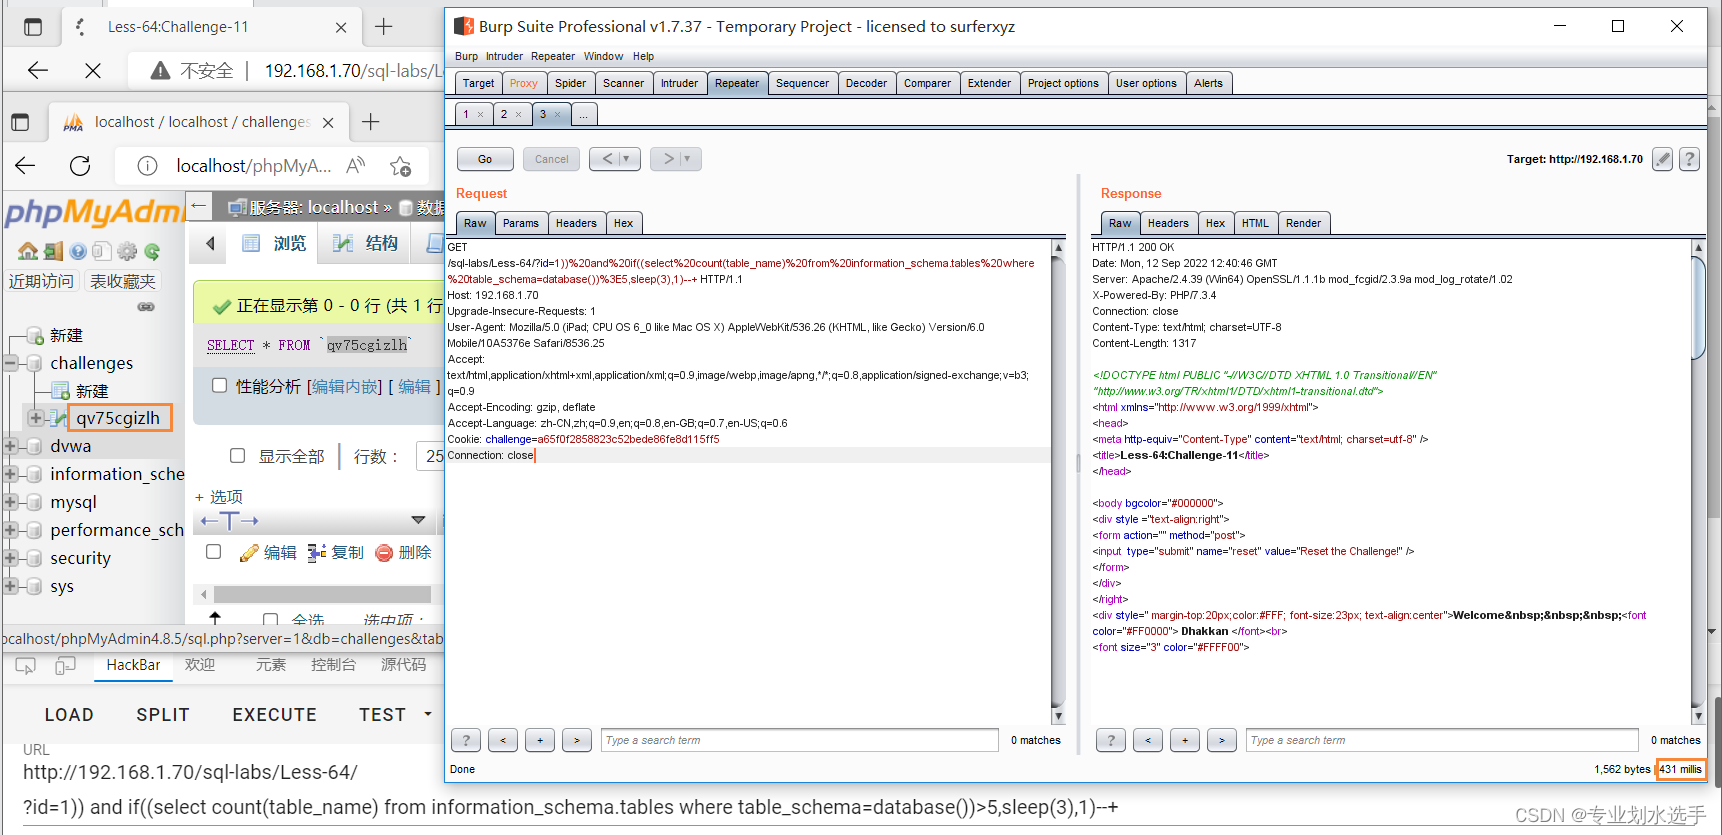Image resolution: width=1722 pixels, height=835 pixels.
Task: Toggle the 显示全部 checkbox in phpMyAdmin
Action: tap(237, 455)
